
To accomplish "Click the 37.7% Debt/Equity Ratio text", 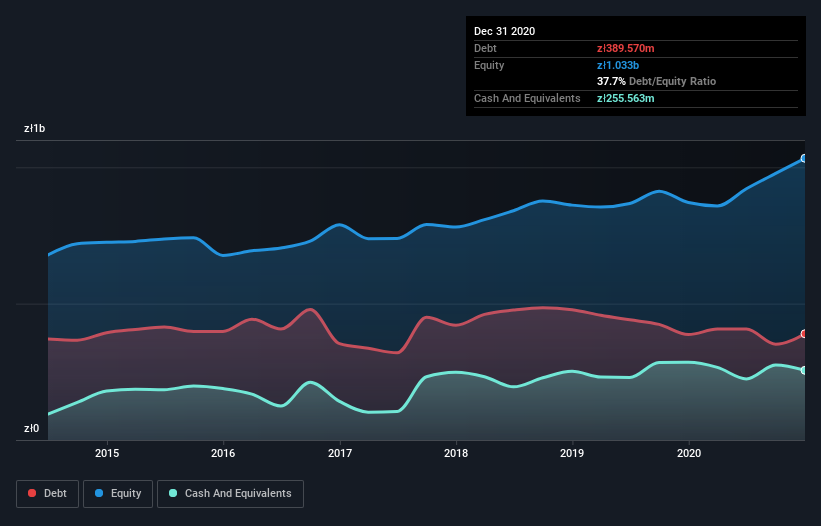I will (x=657, y=81).
